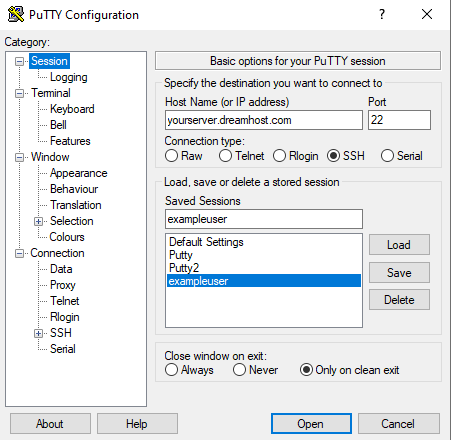The image size is (451, 440).
Task: Expand the SSH tree node
Action: tap(38, 333)
